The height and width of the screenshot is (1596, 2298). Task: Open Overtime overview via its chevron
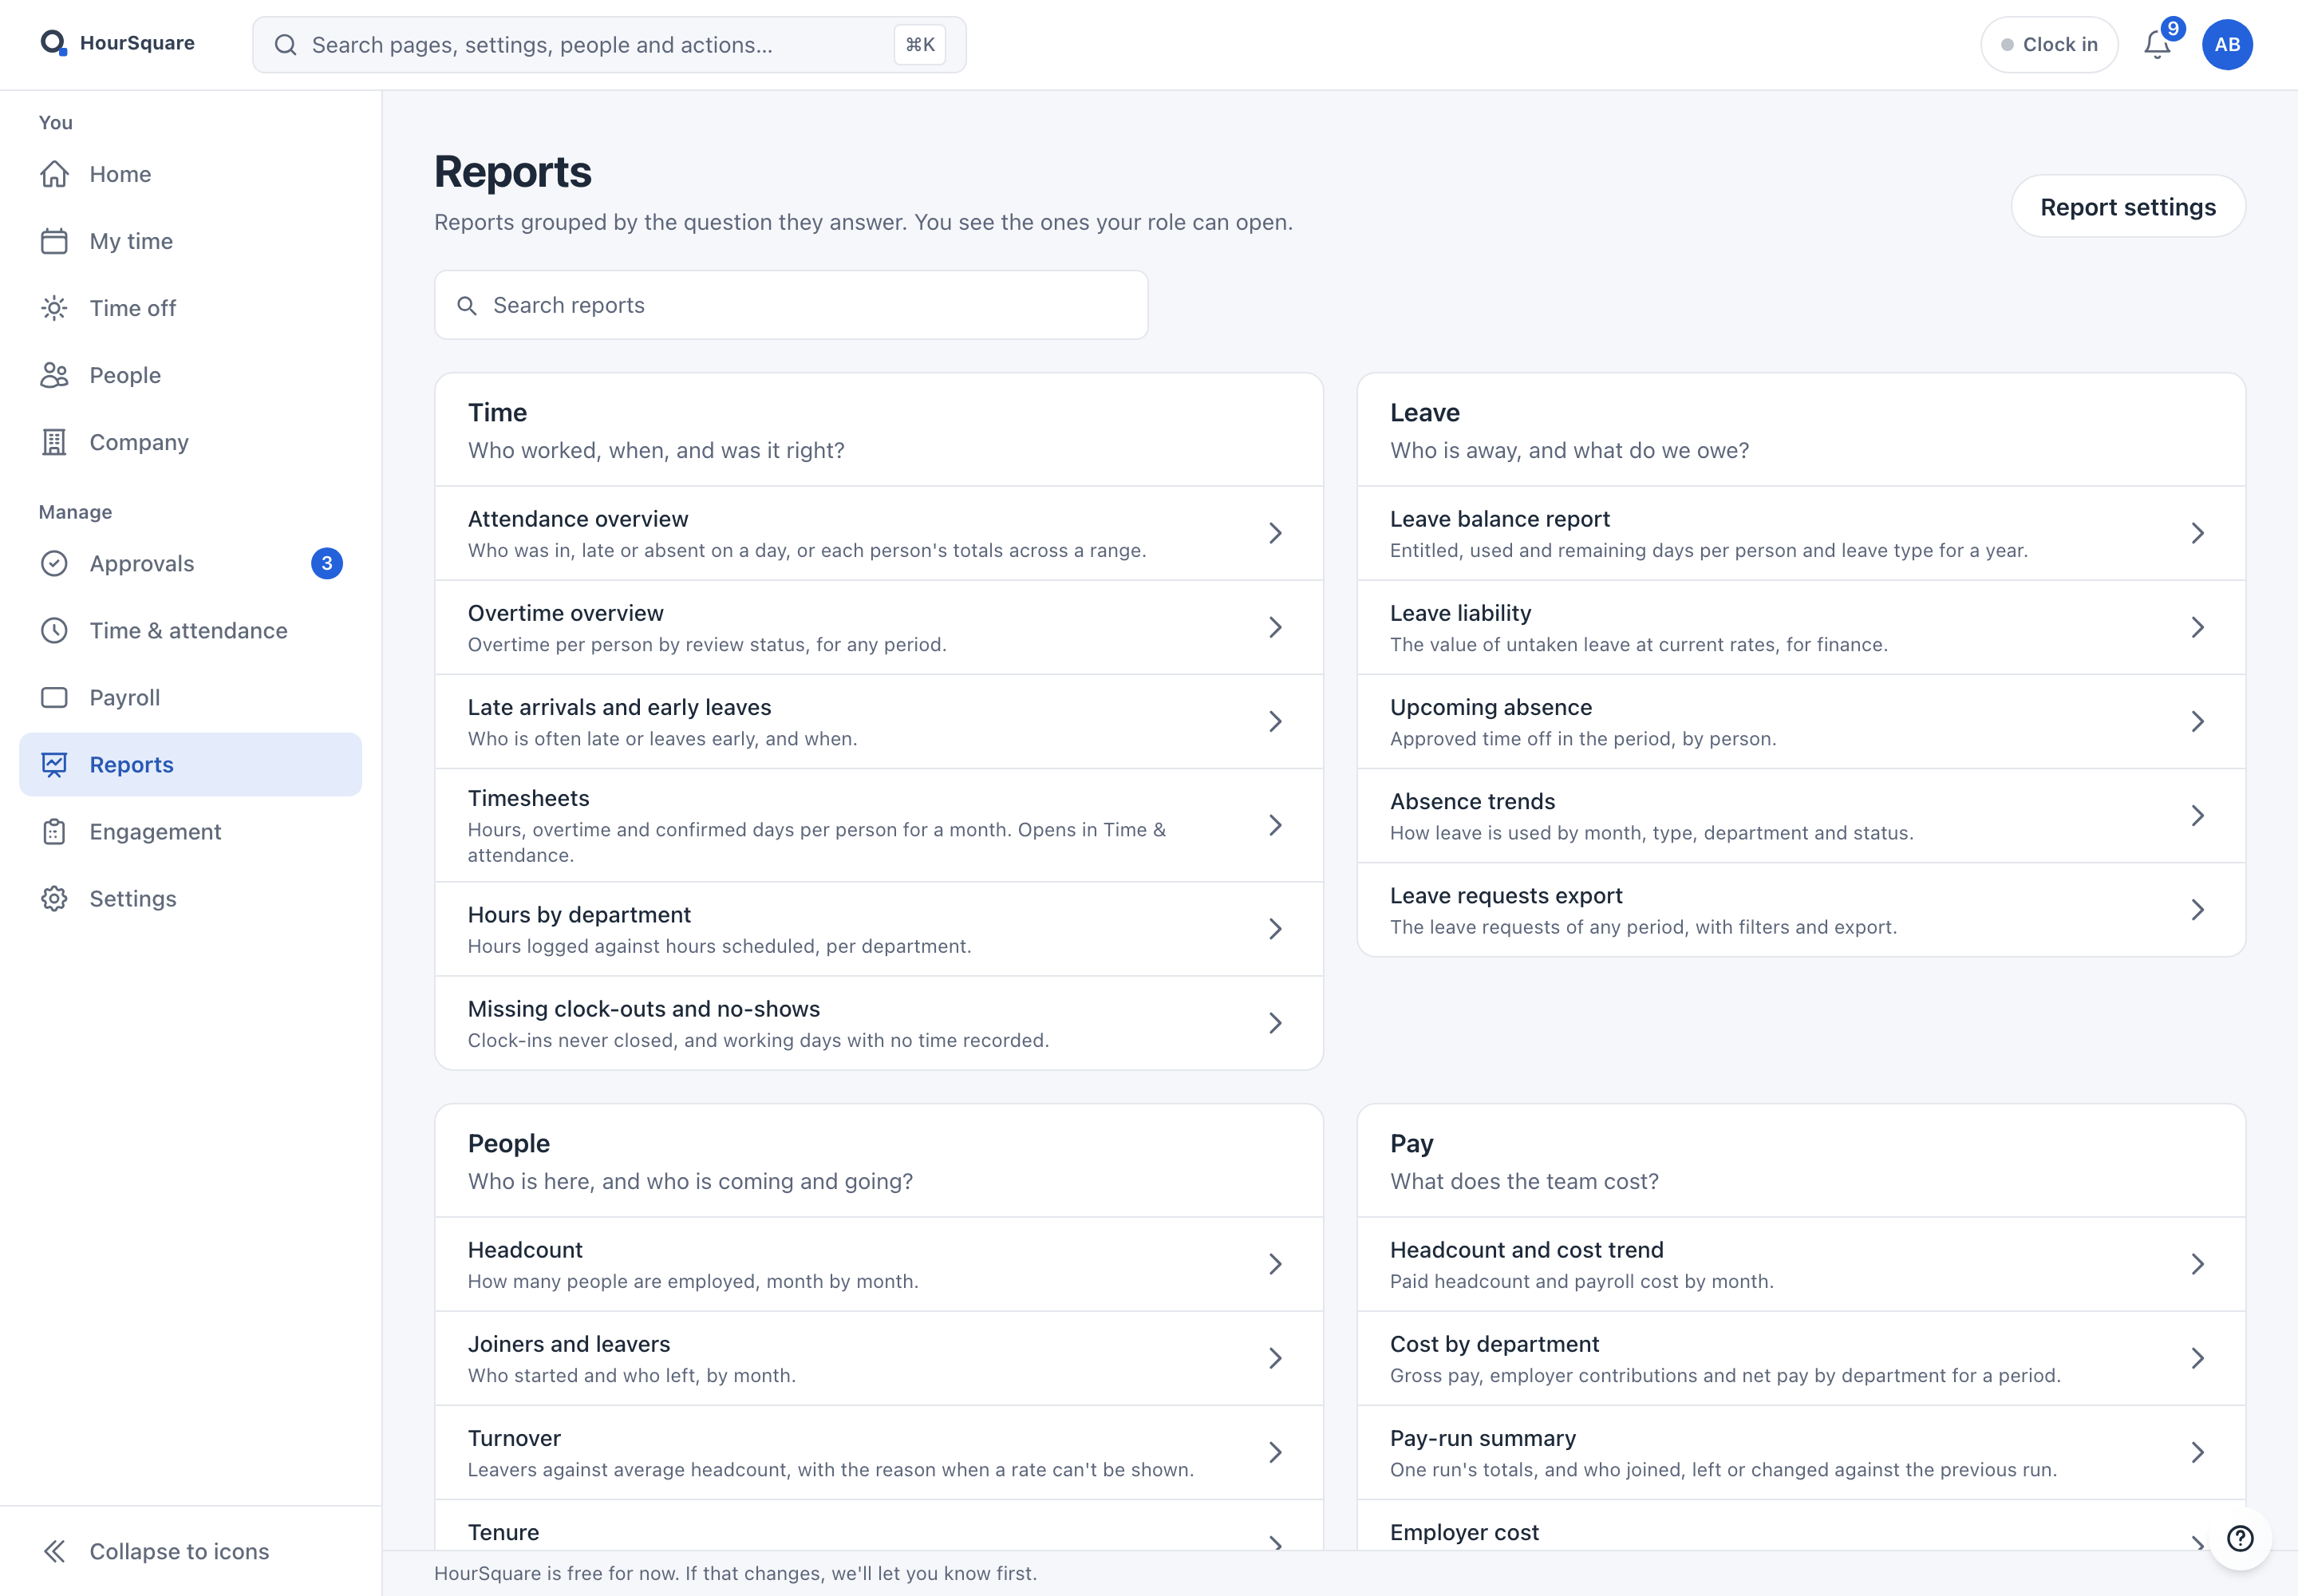[1275, 627]
